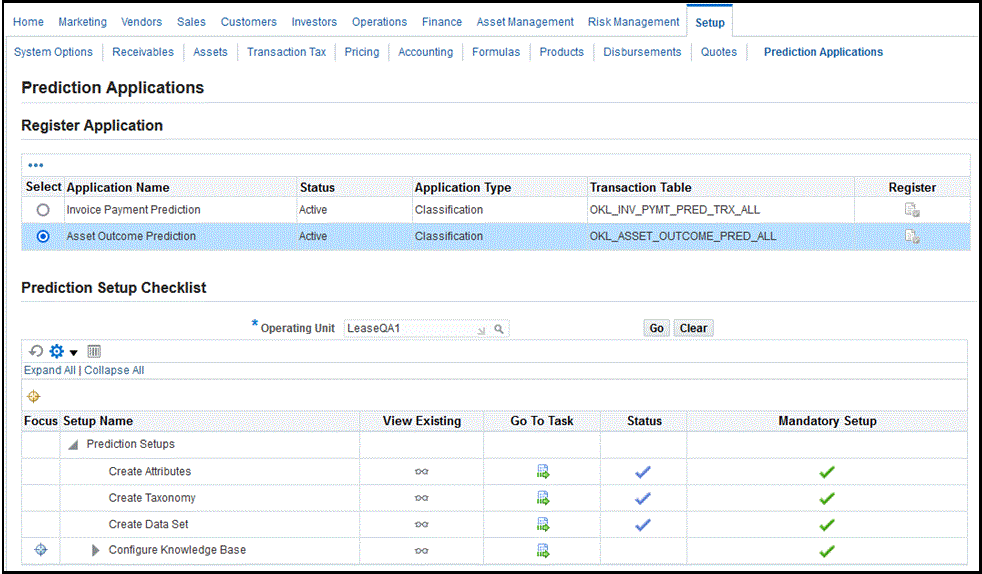The image size is (982, 574).
Task: Select the Setup tab
Action: [710, 23]
